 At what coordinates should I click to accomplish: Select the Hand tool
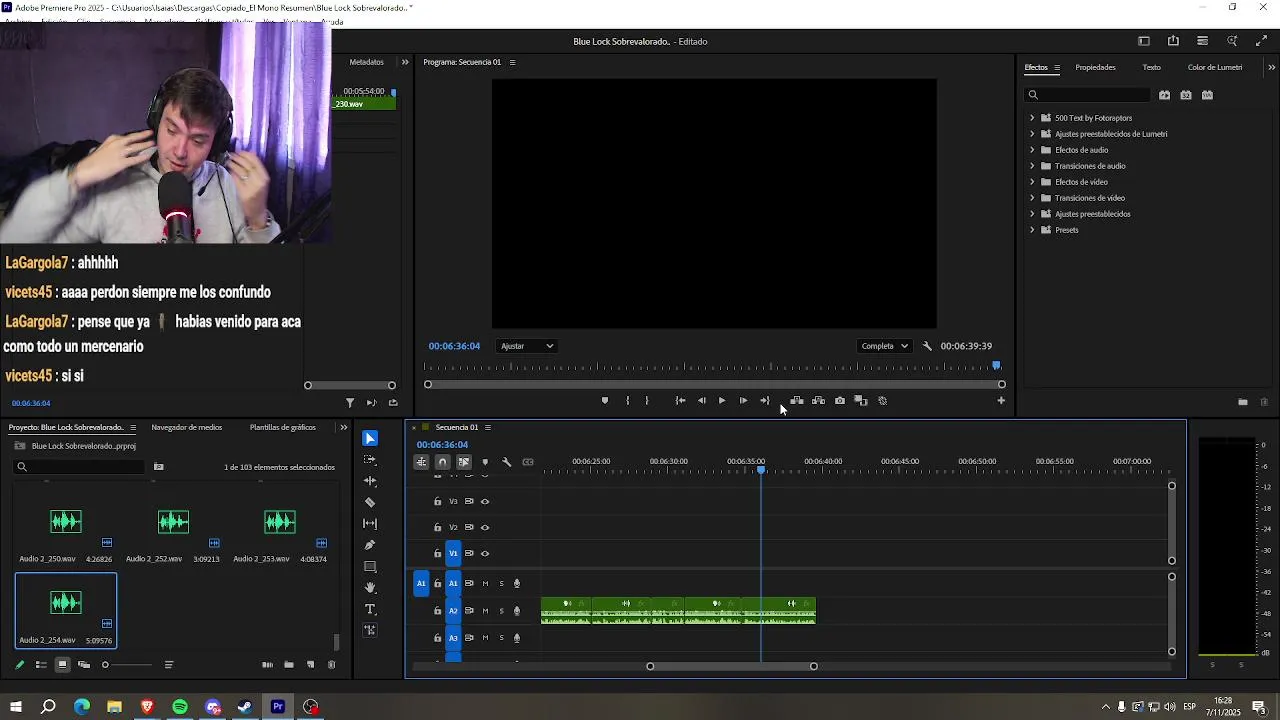click(370, 588)
